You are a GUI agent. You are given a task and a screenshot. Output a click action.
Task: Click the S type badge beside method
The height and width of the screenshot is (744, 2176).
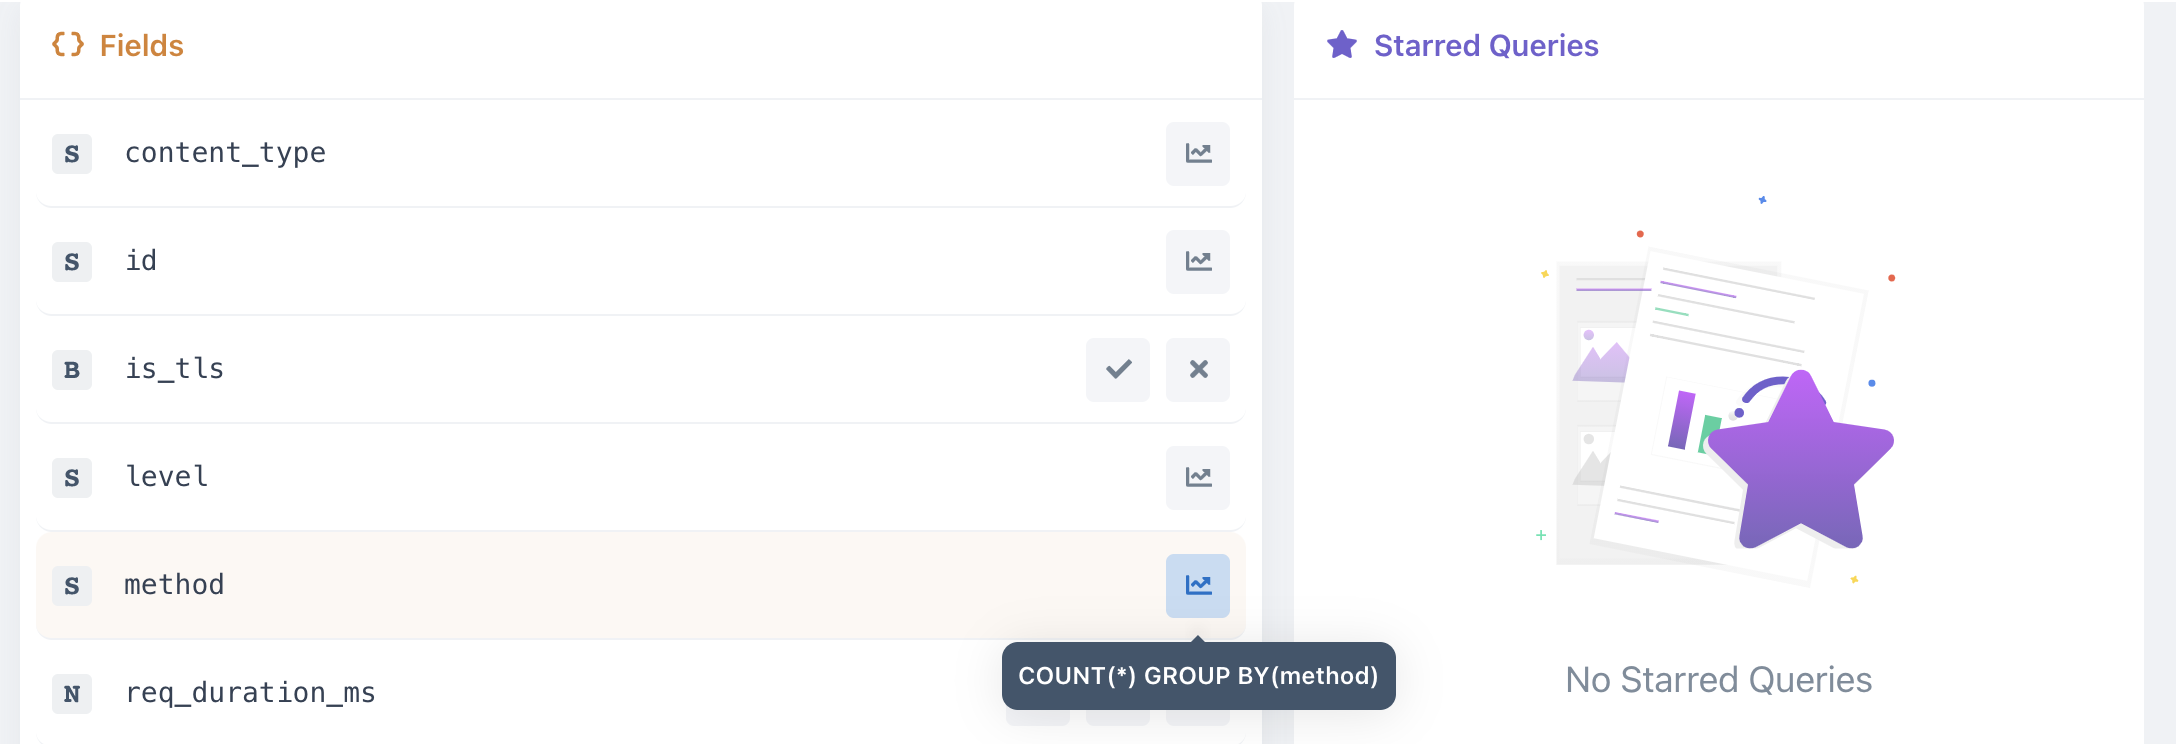(x=72, y=586)
